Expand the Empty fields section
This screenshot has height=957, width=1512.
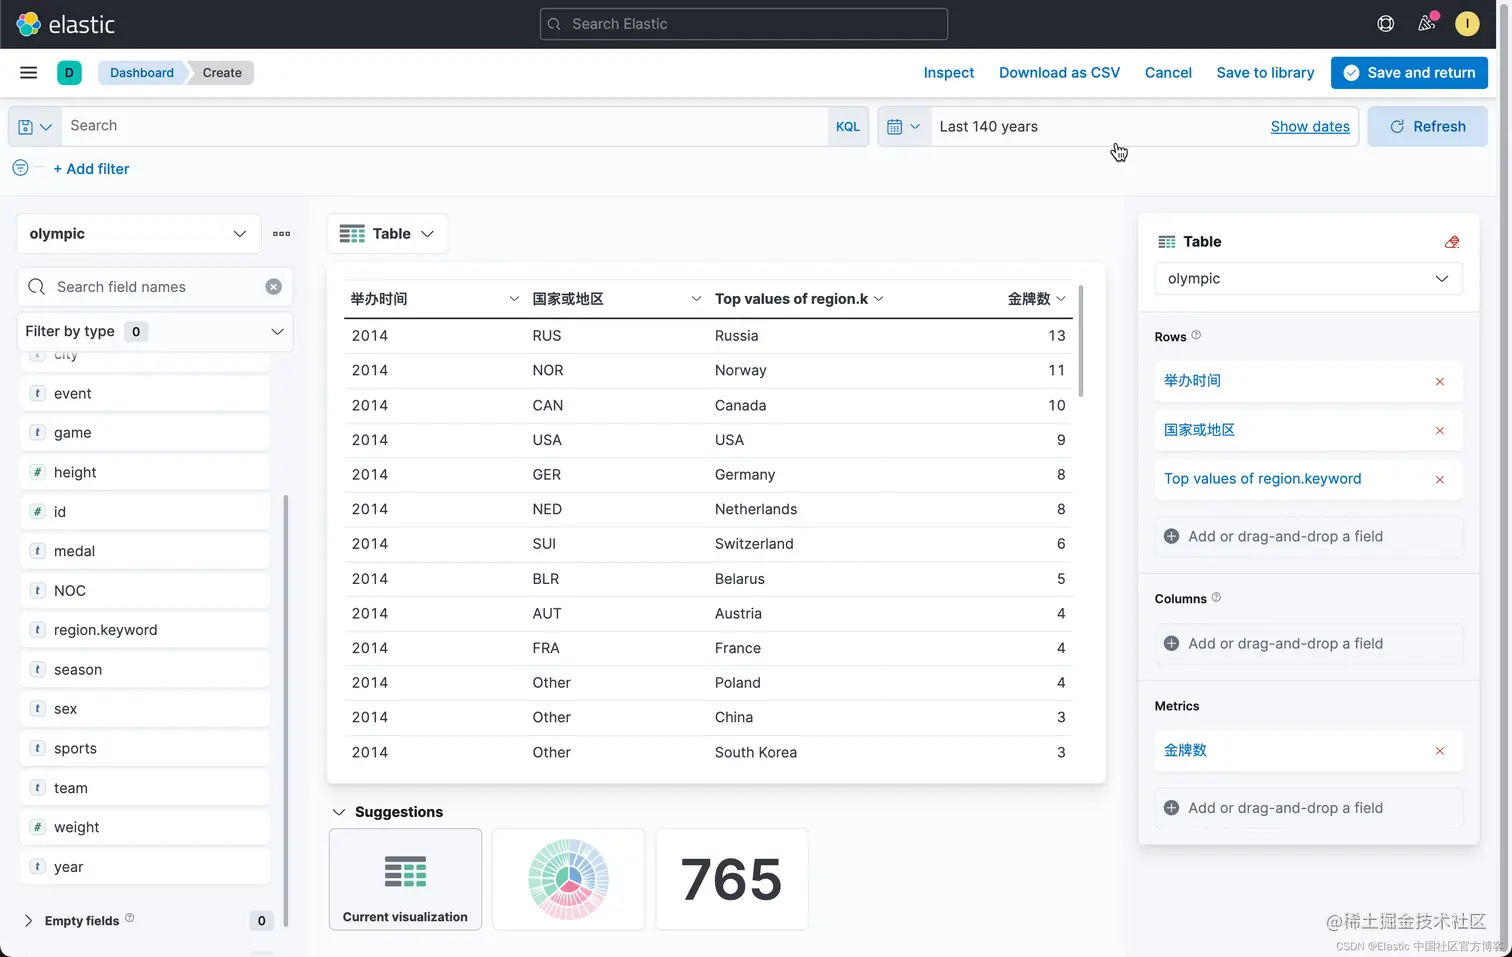(28, 921)
